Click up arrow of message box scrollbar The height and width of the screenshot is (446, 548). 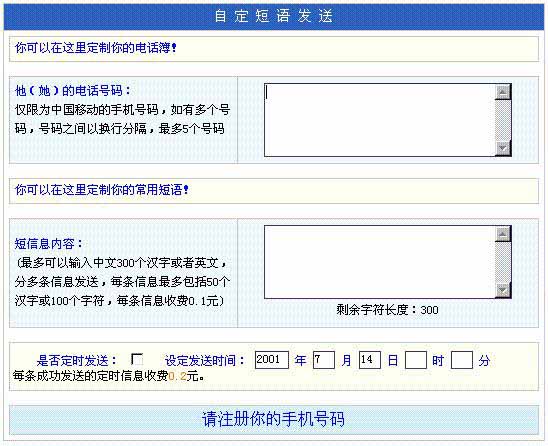coord(503,234)
